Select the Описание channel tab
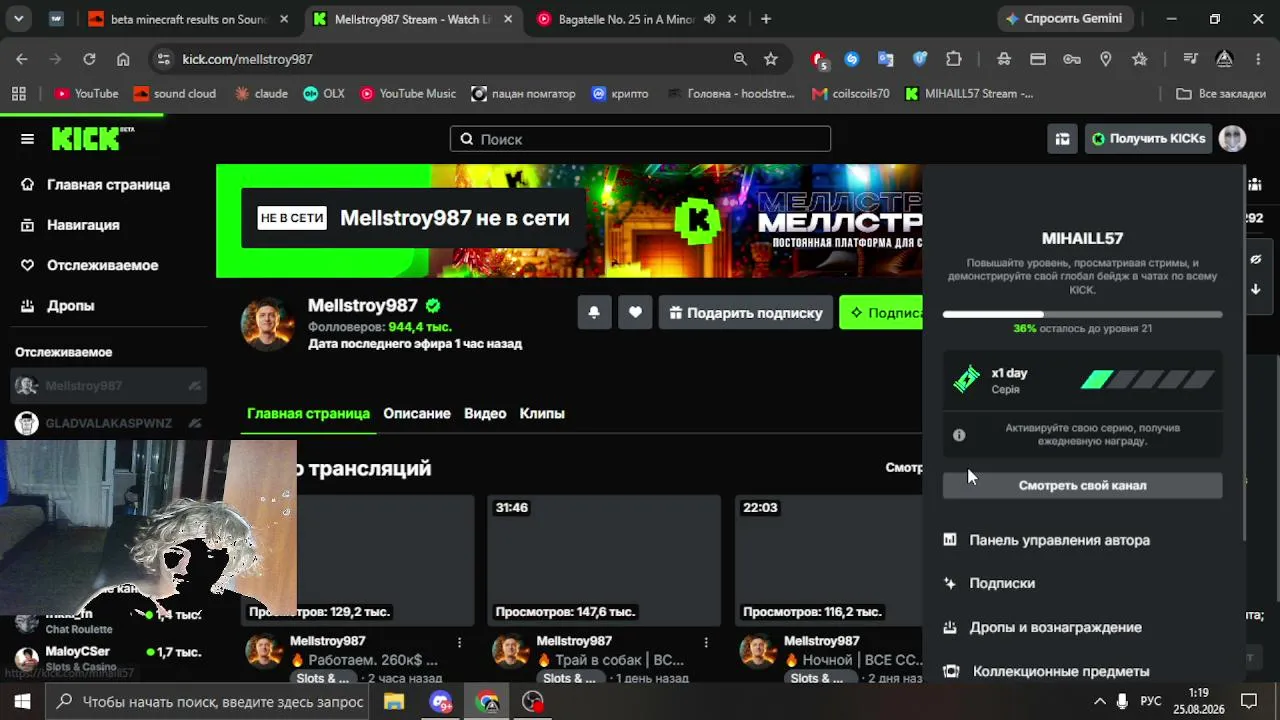The width and height of the screenshot is (1280, 720). pos(417,414)
